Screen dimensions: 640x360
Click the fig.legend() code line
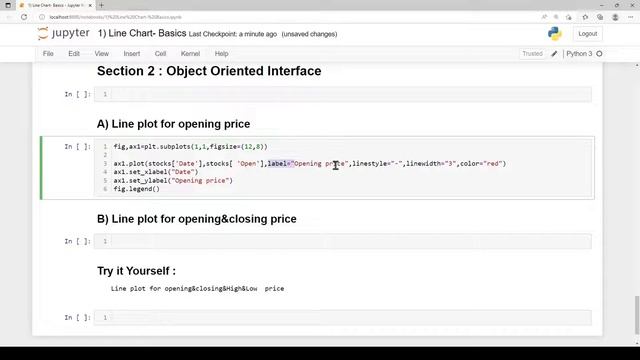pyautogui.click(x=137, y=189)
